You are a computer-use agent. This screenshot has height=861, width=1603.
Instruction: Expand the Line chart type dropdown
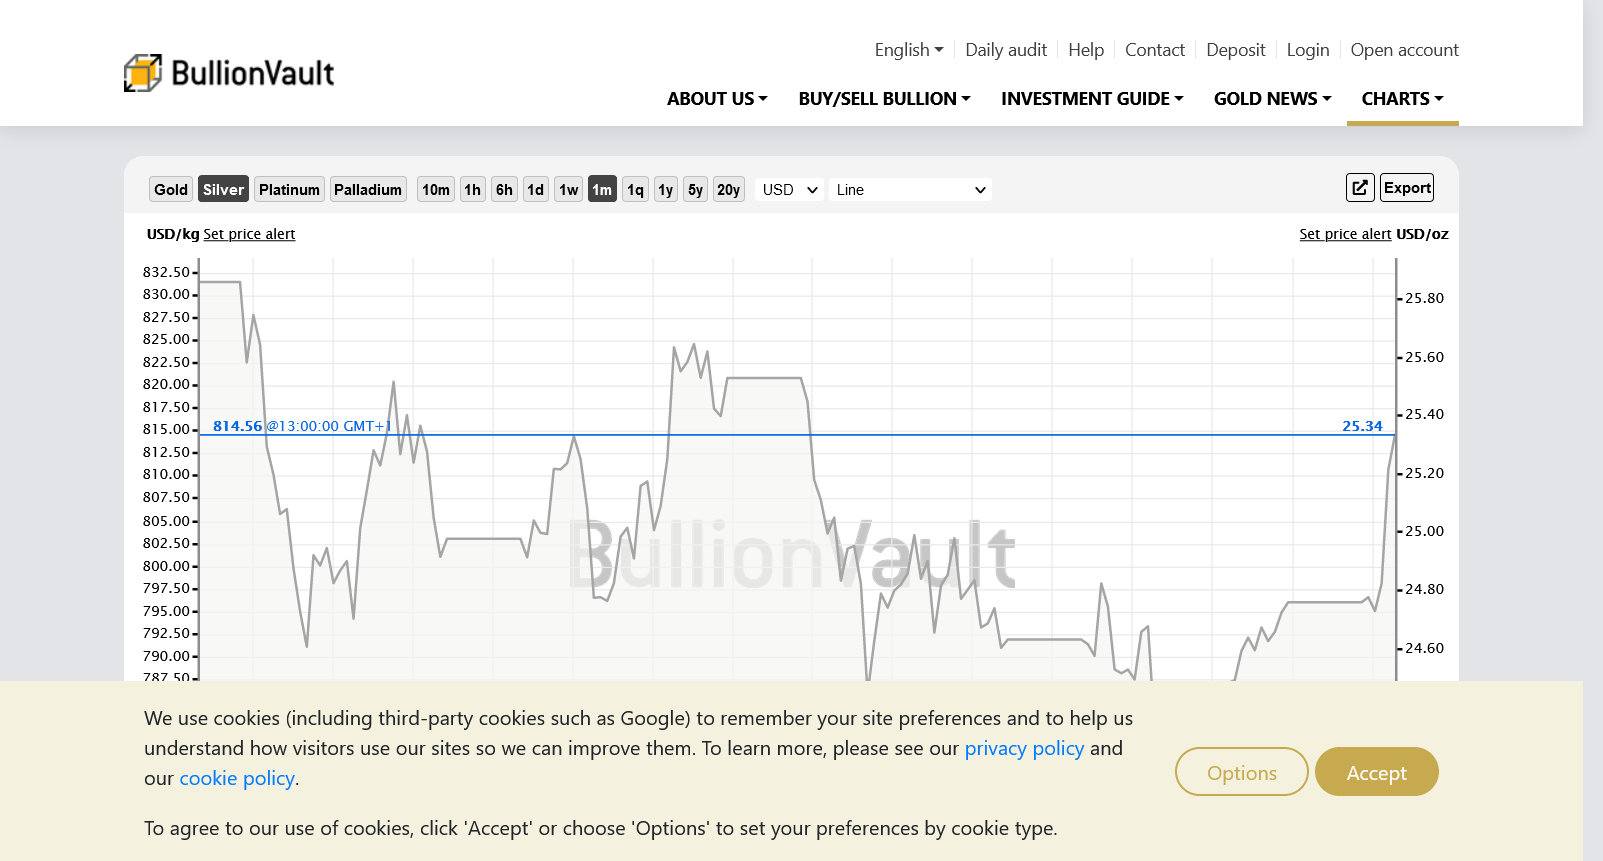pos(910,190)
